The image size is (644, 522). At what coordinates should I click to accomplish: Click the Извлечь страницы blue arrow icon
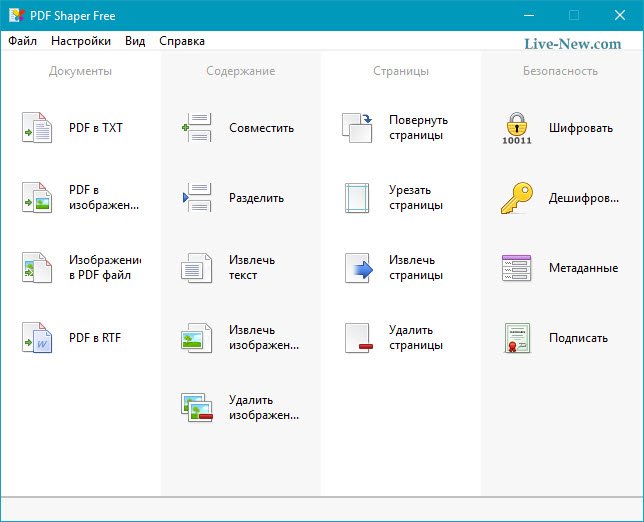(359, 268)
